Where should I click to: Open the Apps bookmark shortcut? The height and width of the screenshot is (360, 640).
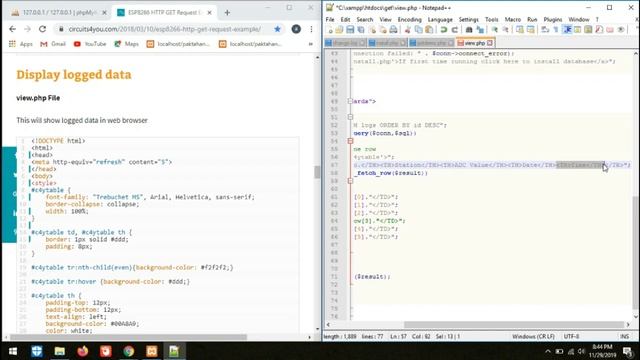pos(21,44)
